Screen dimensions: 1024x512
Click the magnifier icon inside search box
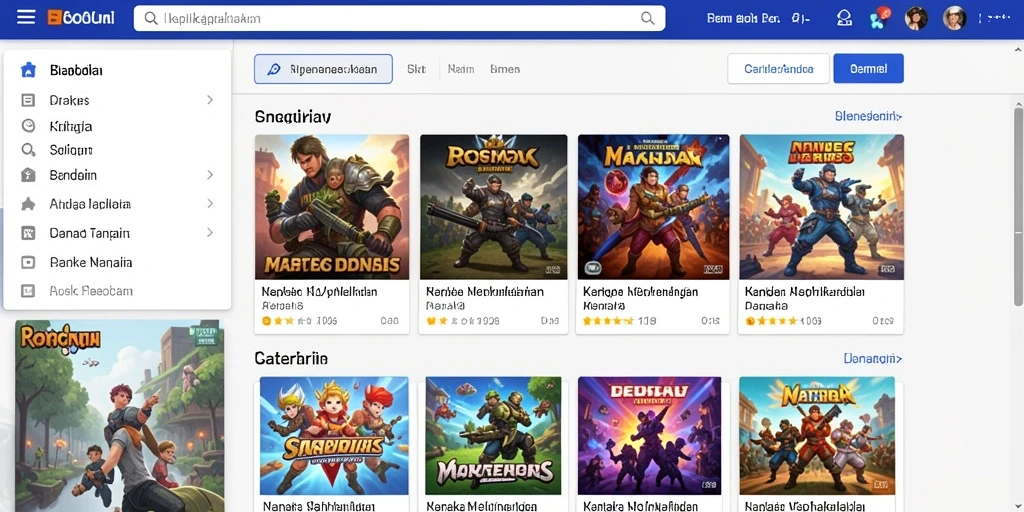(x=151, y=18)
